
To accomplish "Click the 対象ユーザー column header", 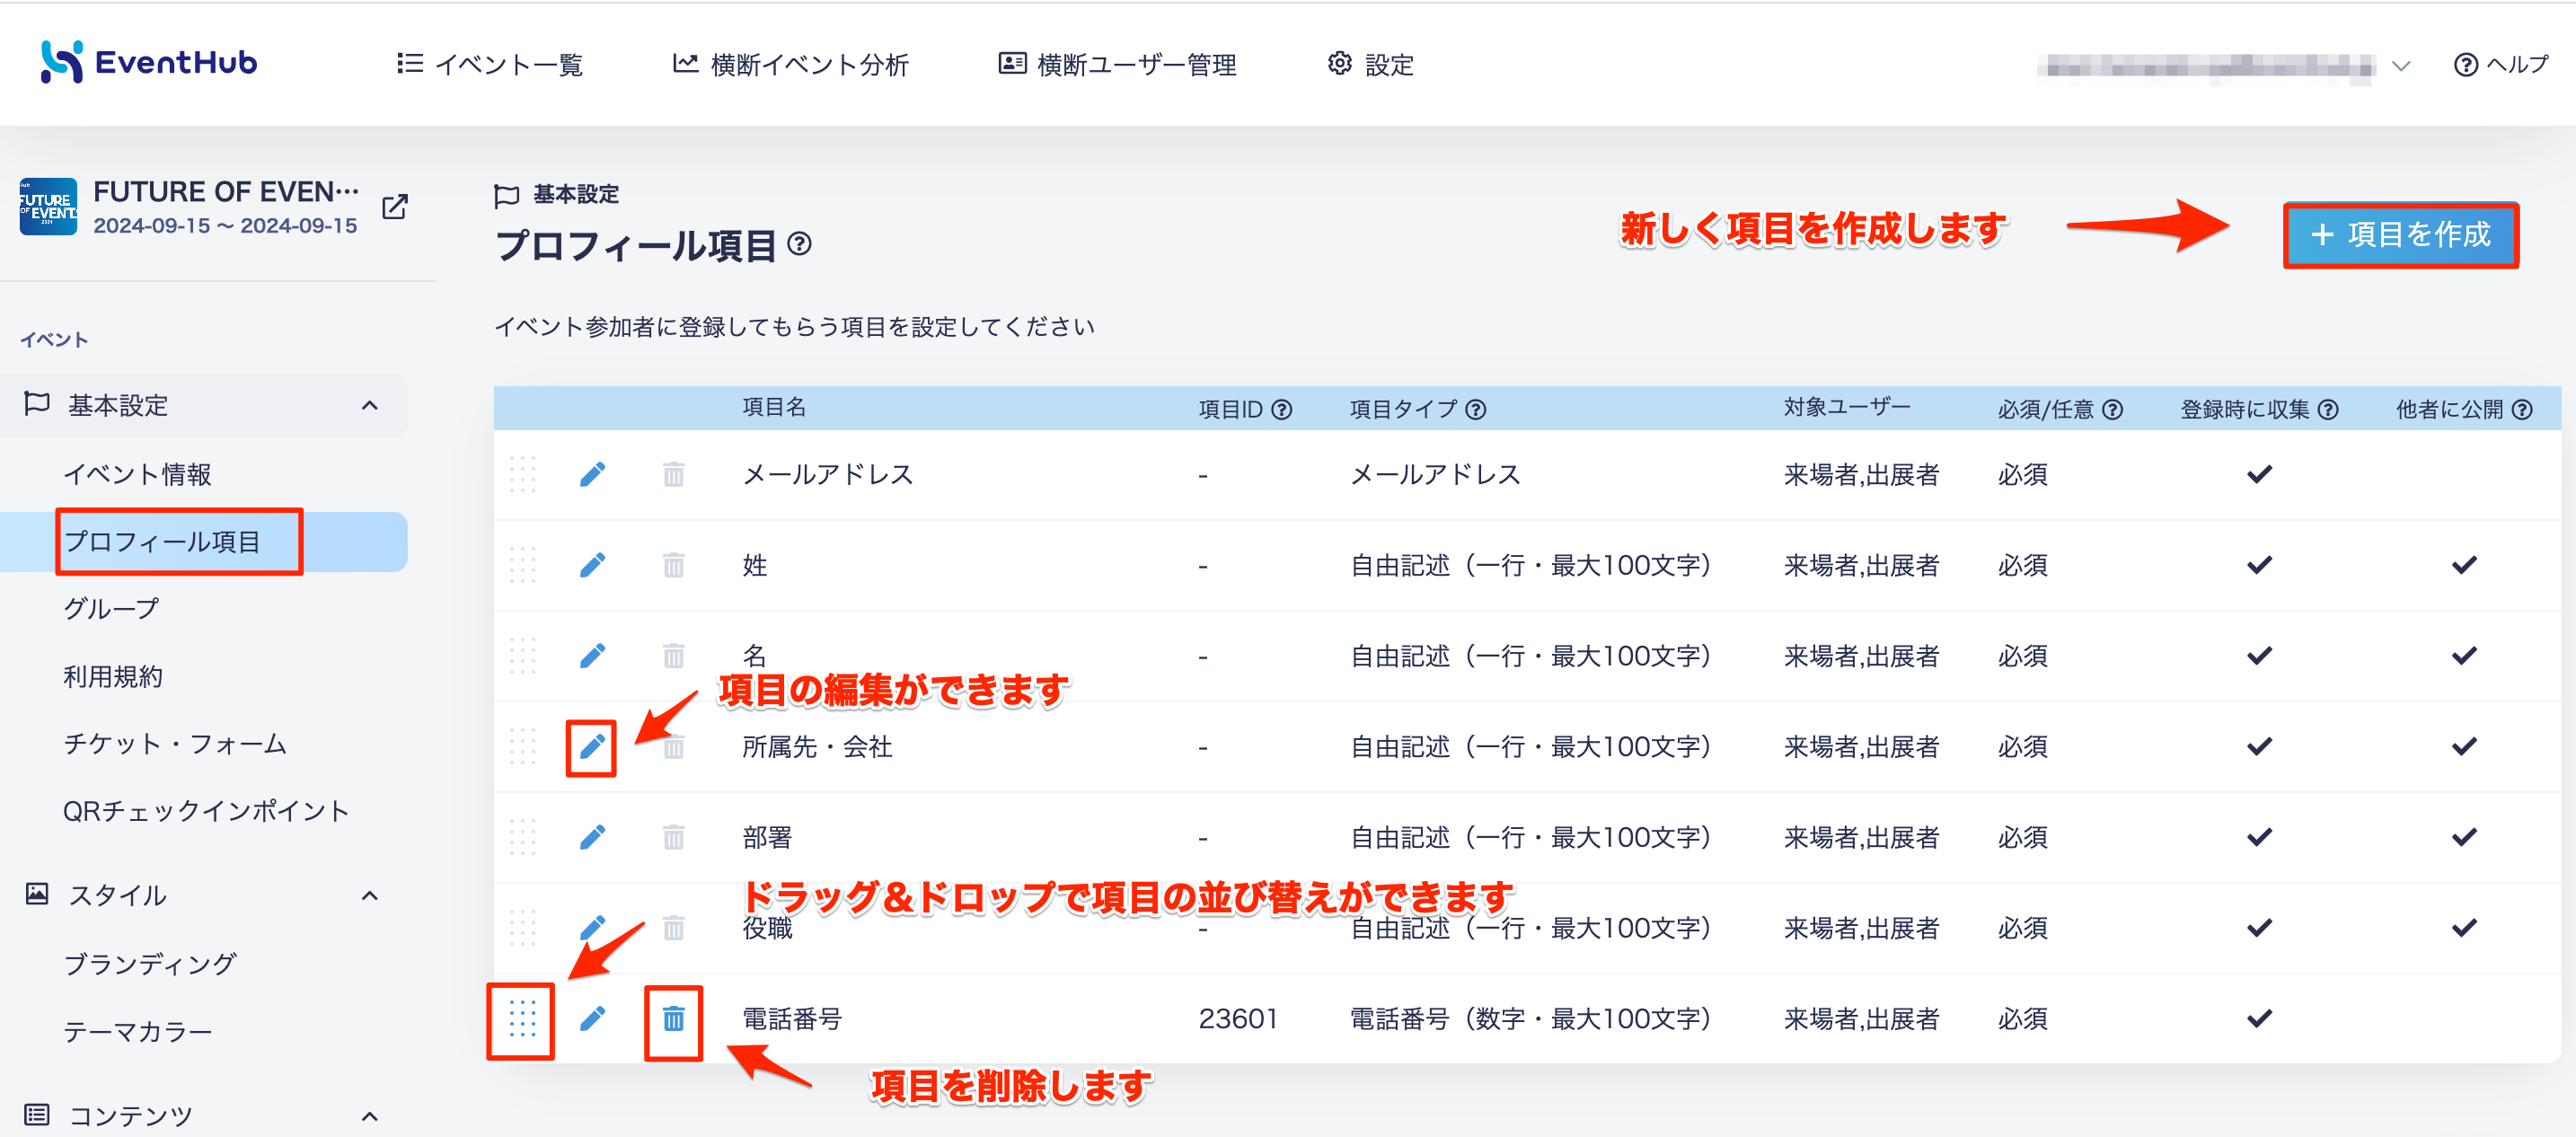I will coord(1847,408).
